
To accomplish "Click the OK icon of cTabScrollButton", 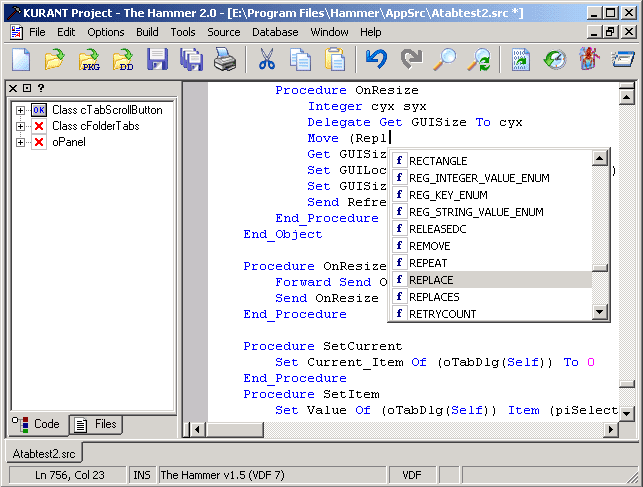I will 39,110.
